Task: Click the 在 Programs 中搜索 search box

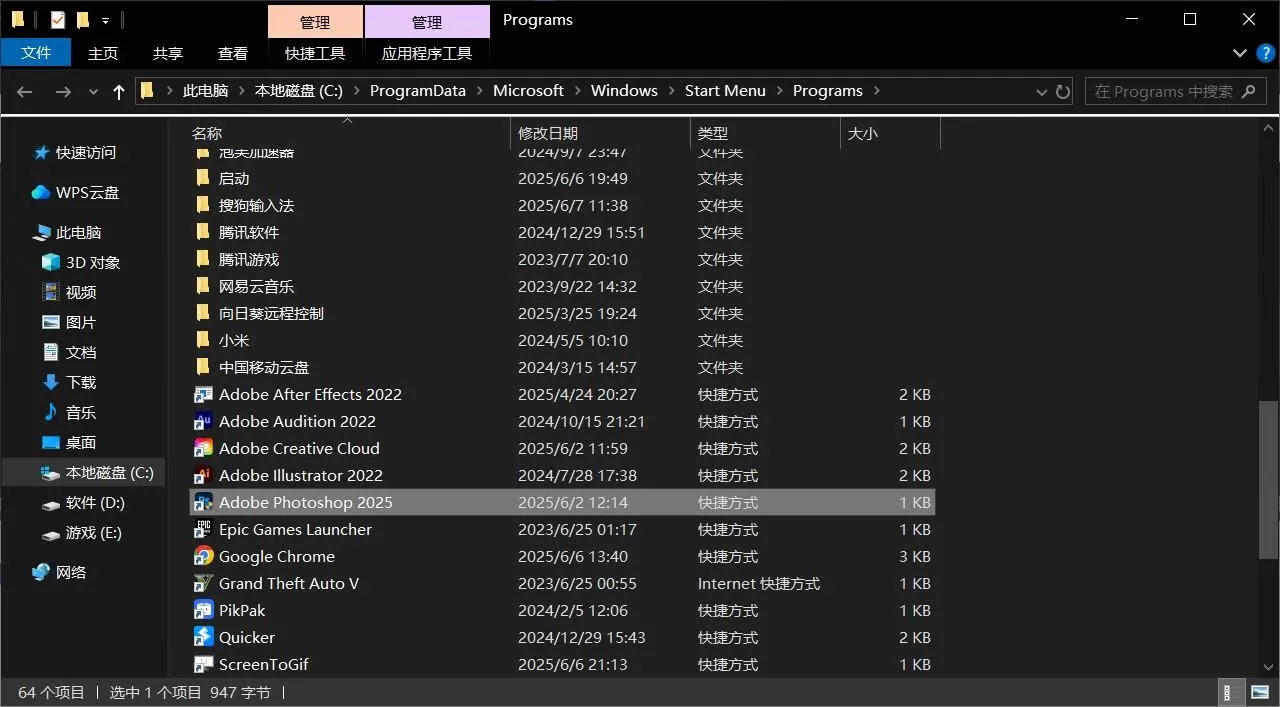Action: click(x=1175, y=91)
